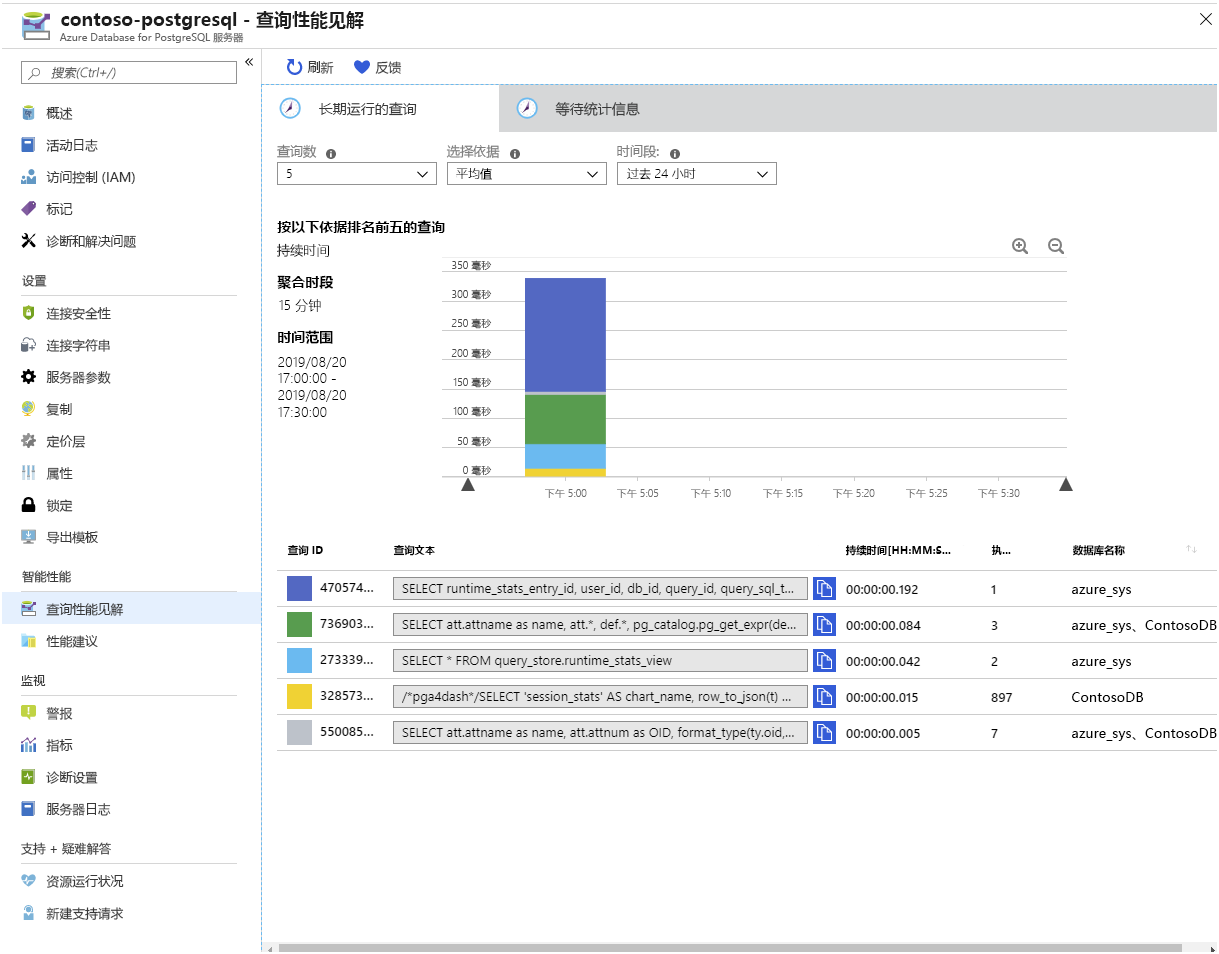
Task: Click the blue segment of the 5:00 chart bar
Action: 565,334
